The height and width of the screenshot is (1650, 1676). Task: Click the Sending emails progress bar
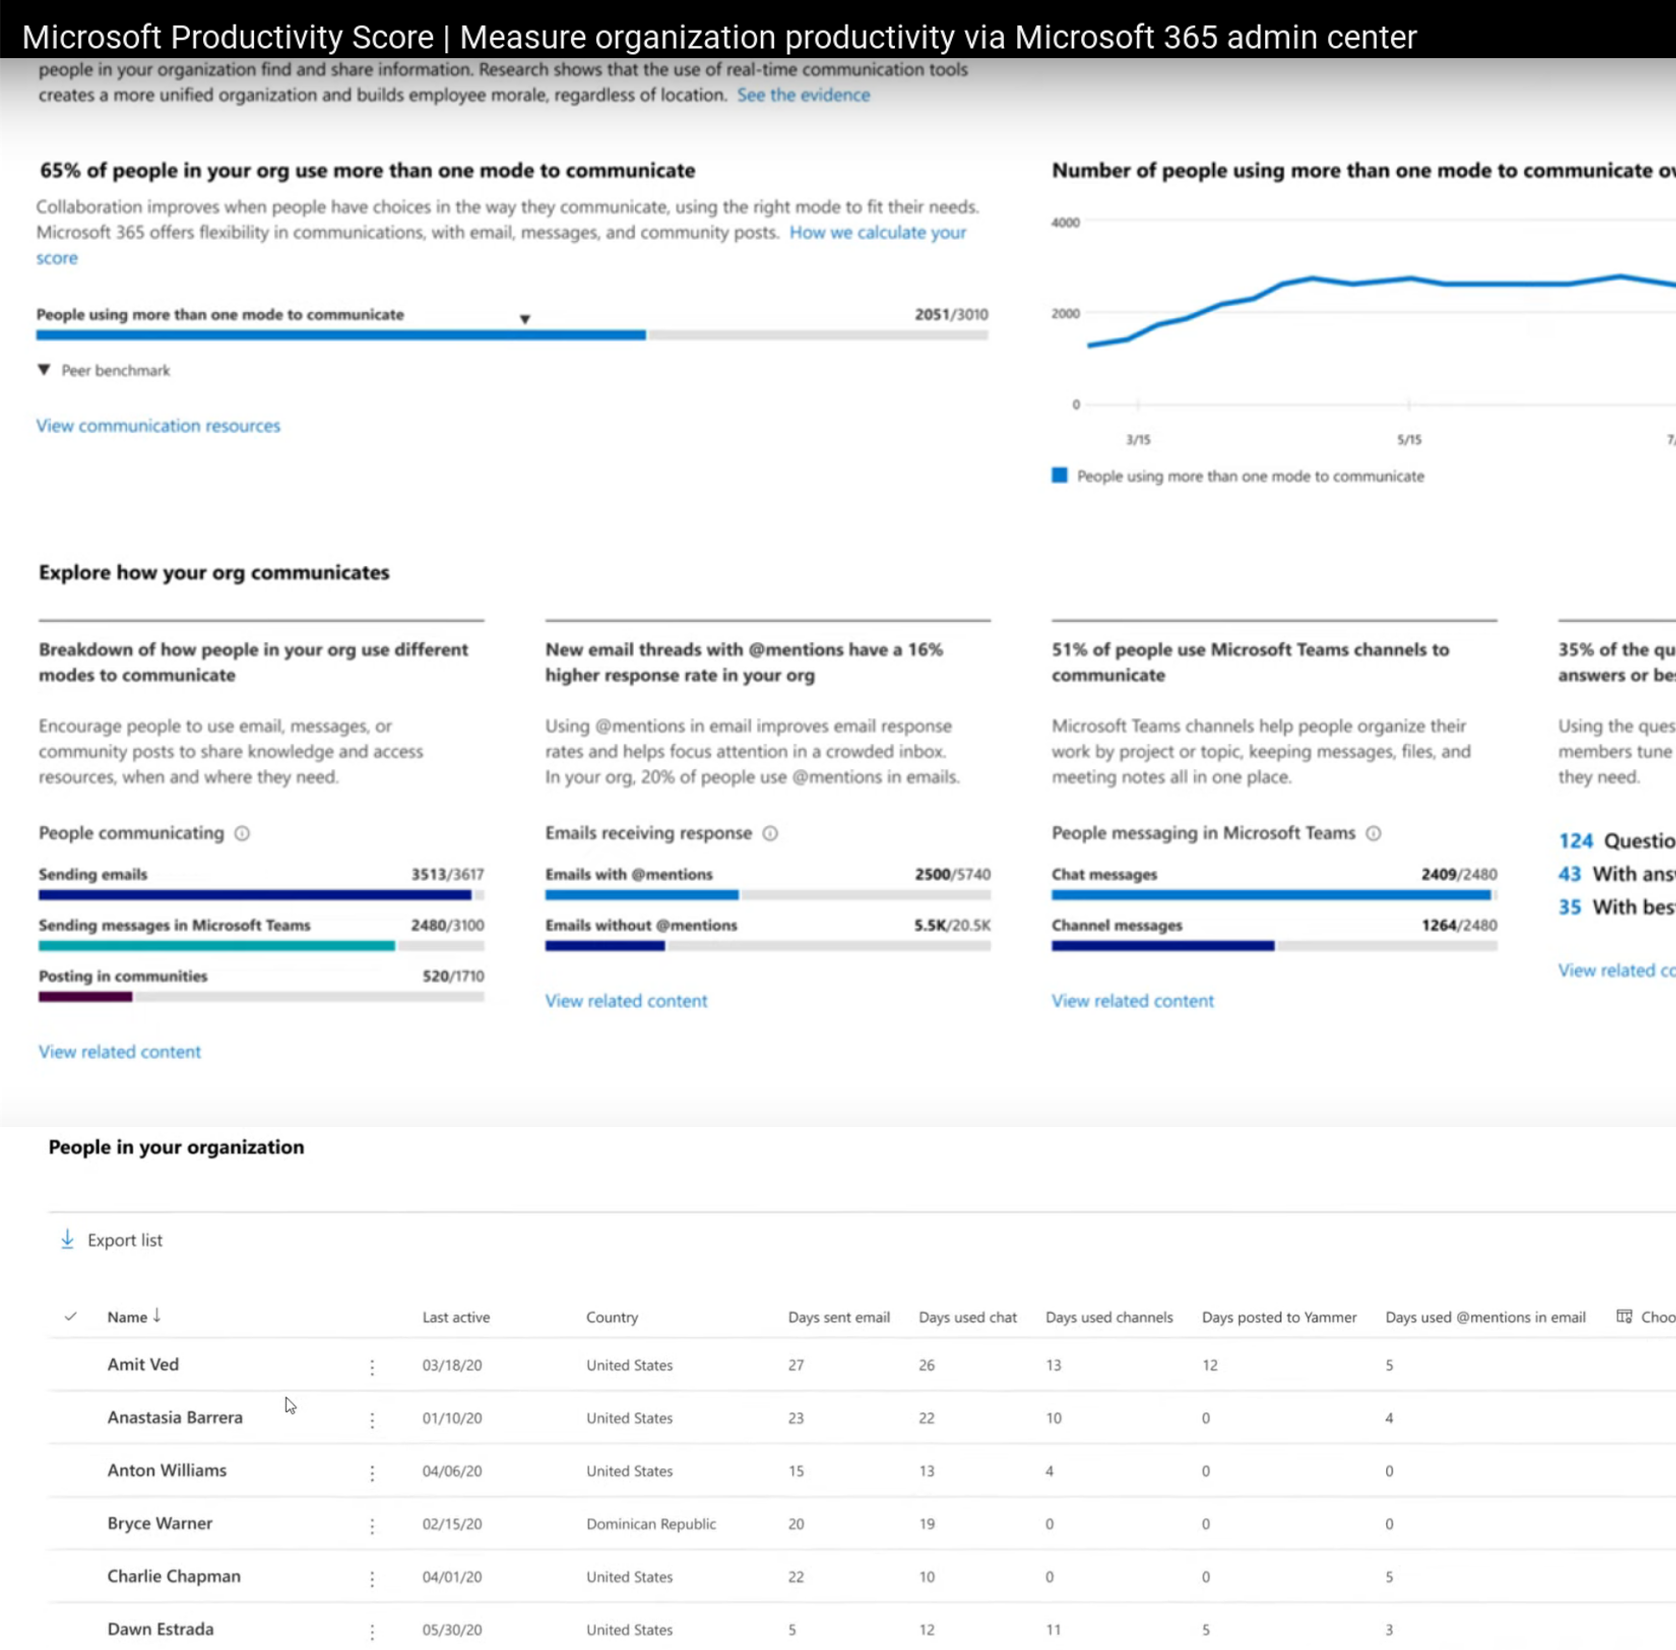pyautogui.click(x=261, y=895)
